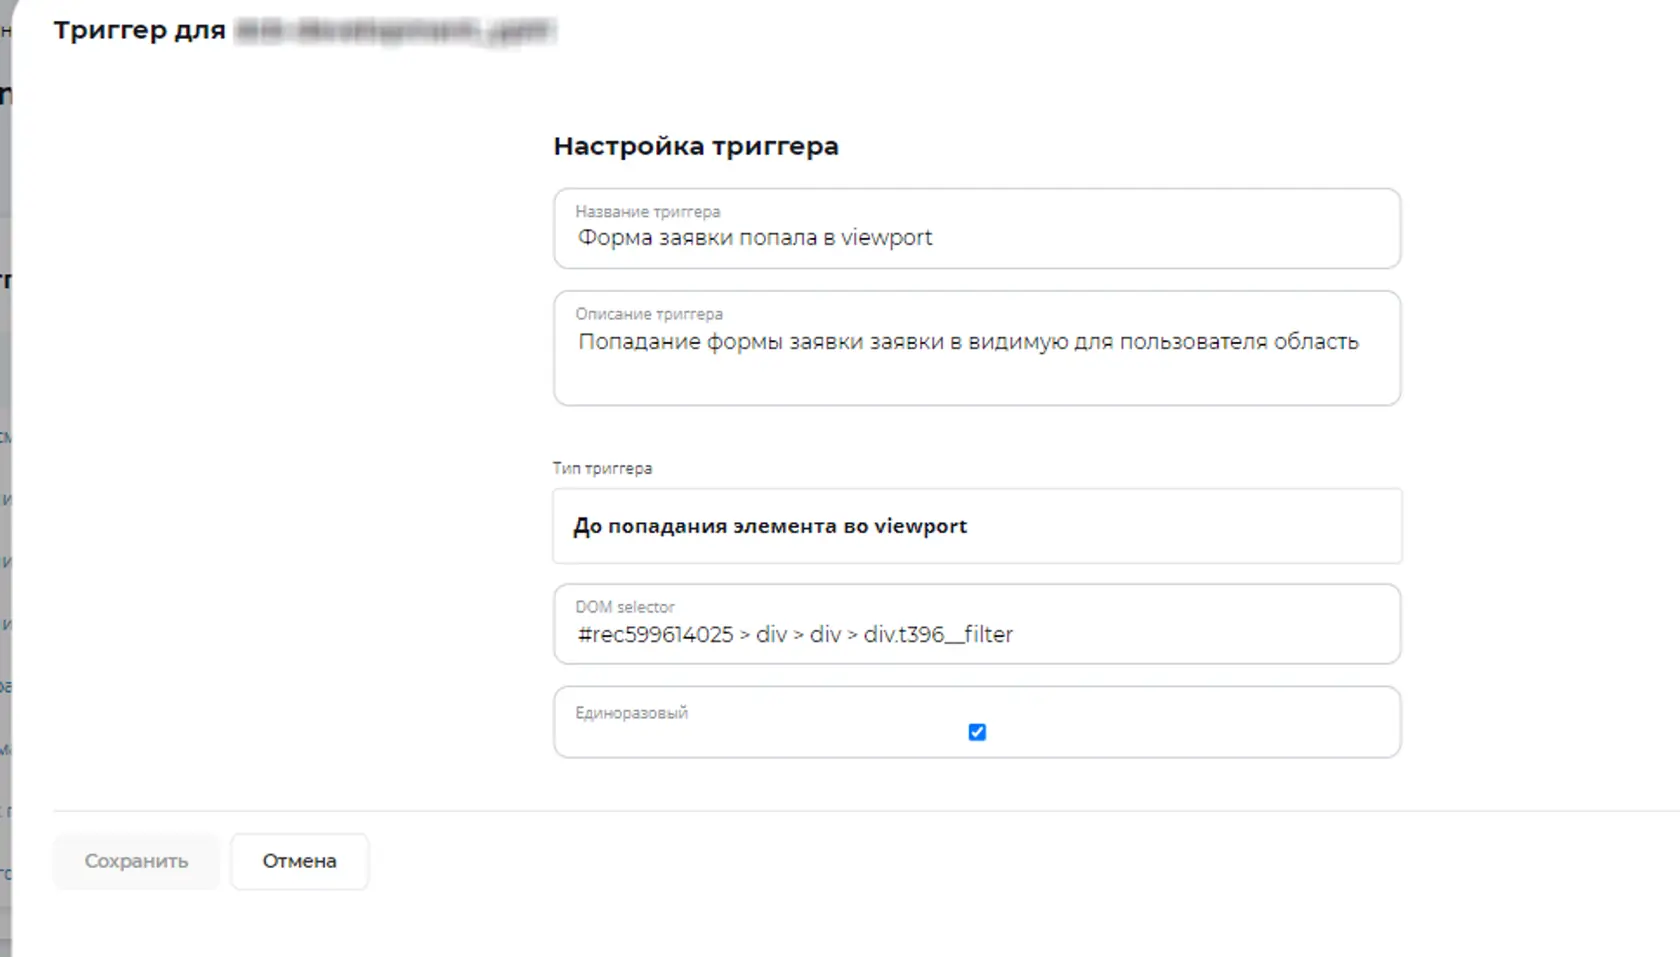The width and height of the screenshot is (1680, 957).
Task: Click the DOM selector label
Action: click(x=624, y=607)
